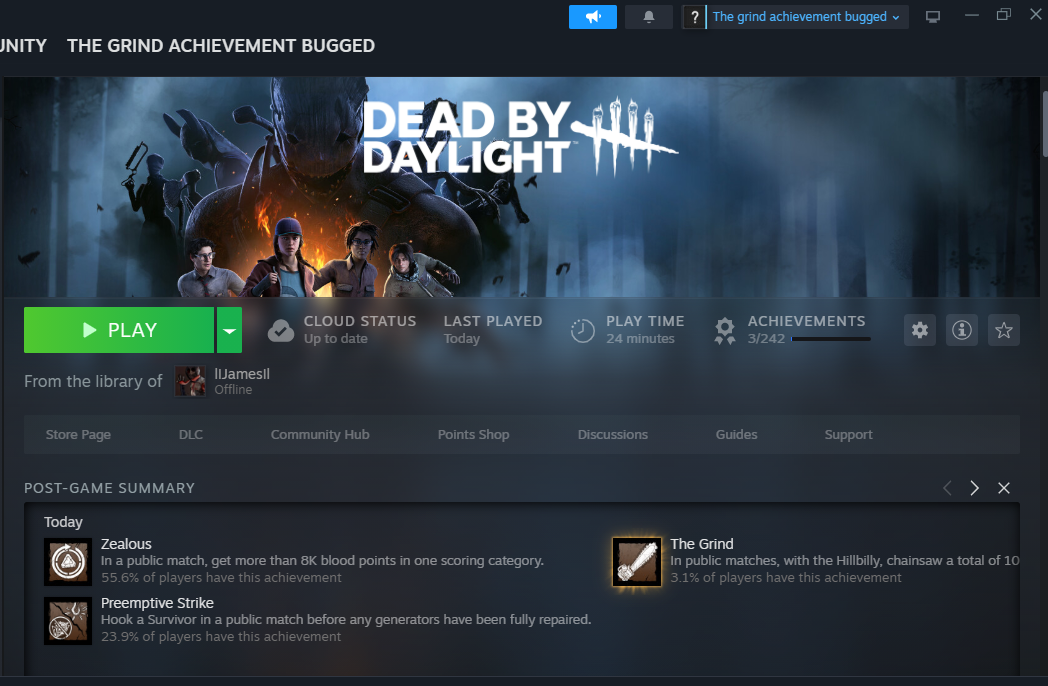Open game settings gear icon

click(x=920, y=330)
